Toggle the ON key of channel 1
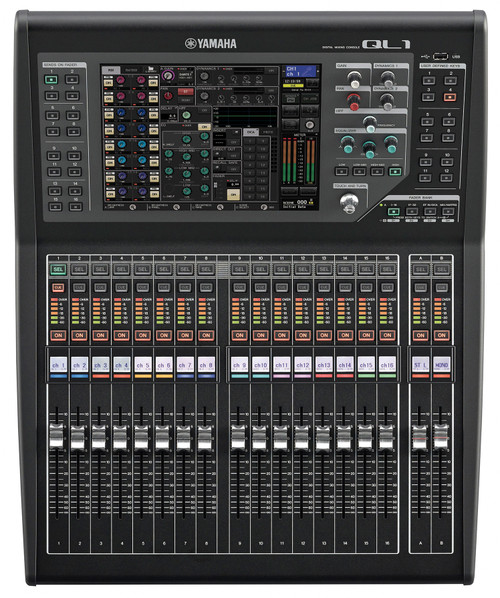 pyautogui.click(x=58, y=336)
